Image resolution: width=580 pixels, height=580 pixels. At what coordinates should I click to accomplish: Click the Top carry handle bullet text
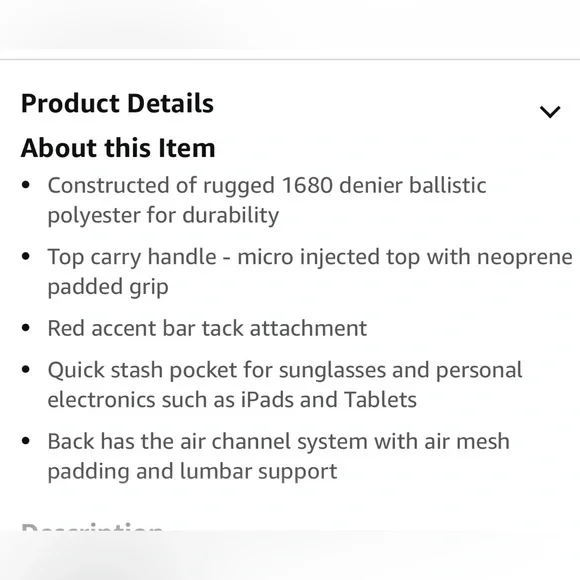pos(310,272)
